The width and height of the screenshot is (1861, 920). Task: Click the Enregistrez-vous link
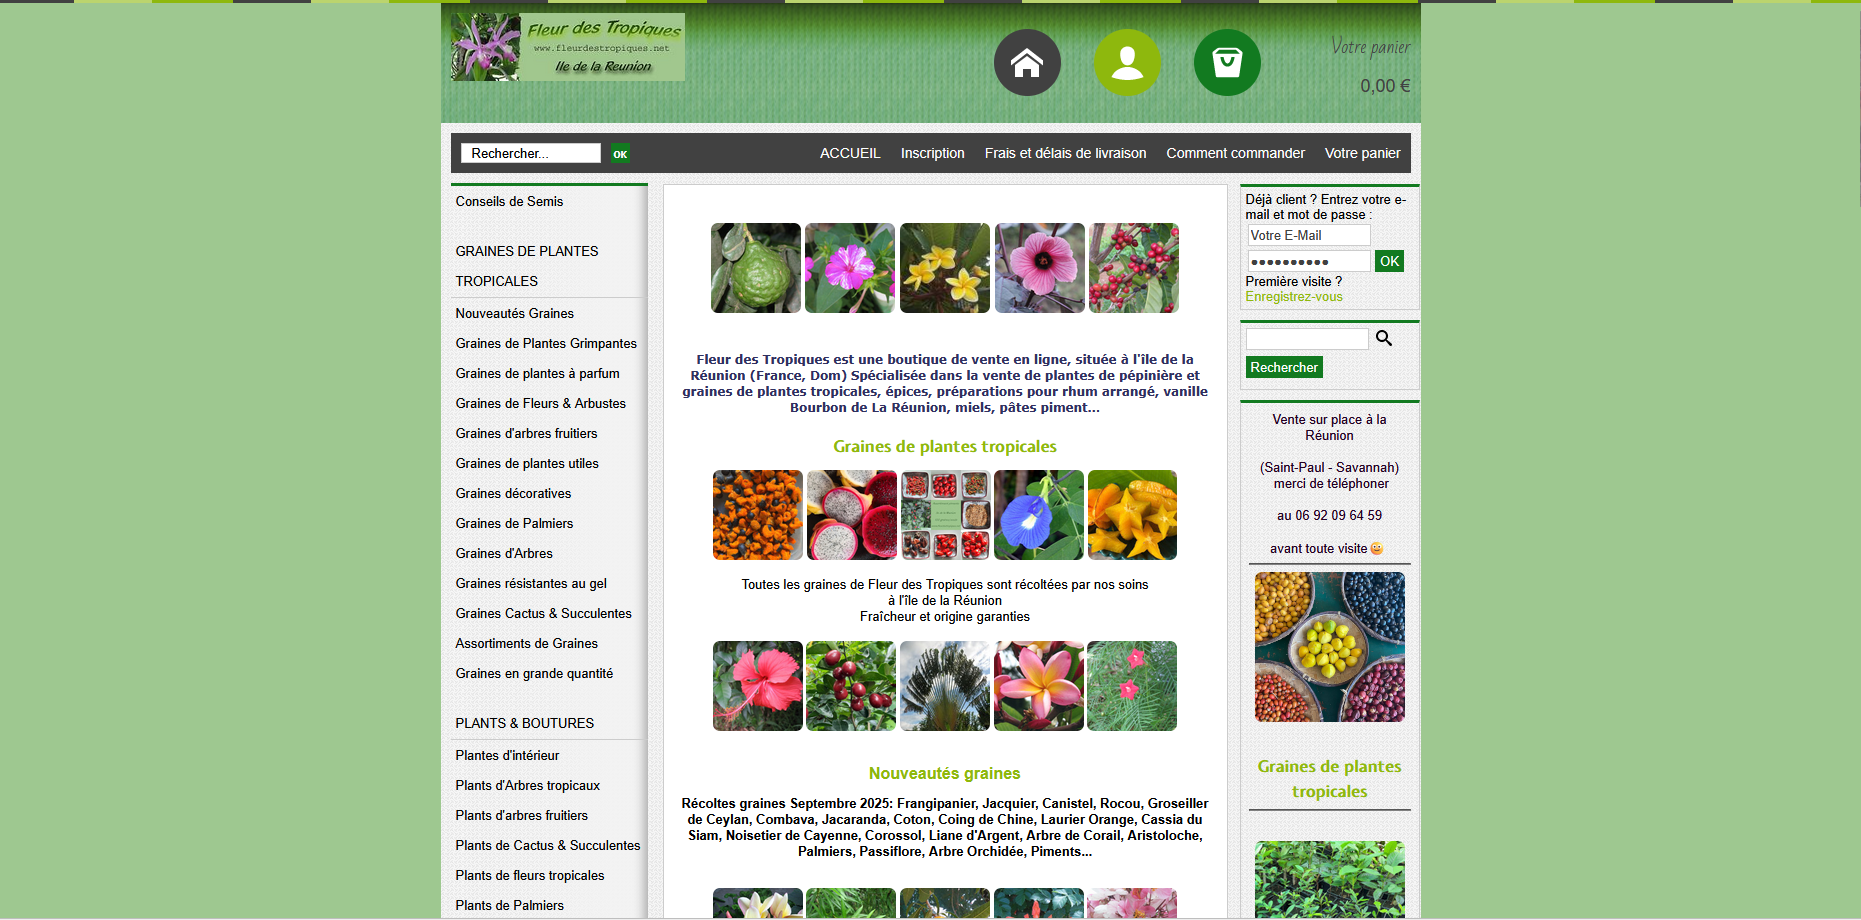pyautogui.click(x=1294, y=297)
